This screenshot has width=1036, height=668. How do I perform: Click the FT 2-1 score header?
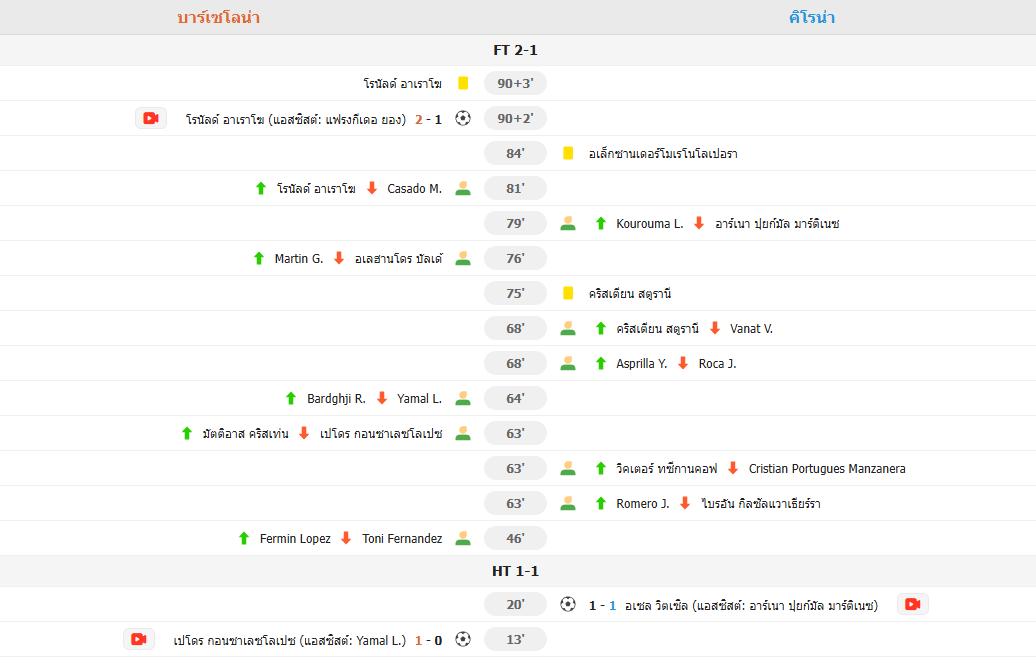[515, 50]
